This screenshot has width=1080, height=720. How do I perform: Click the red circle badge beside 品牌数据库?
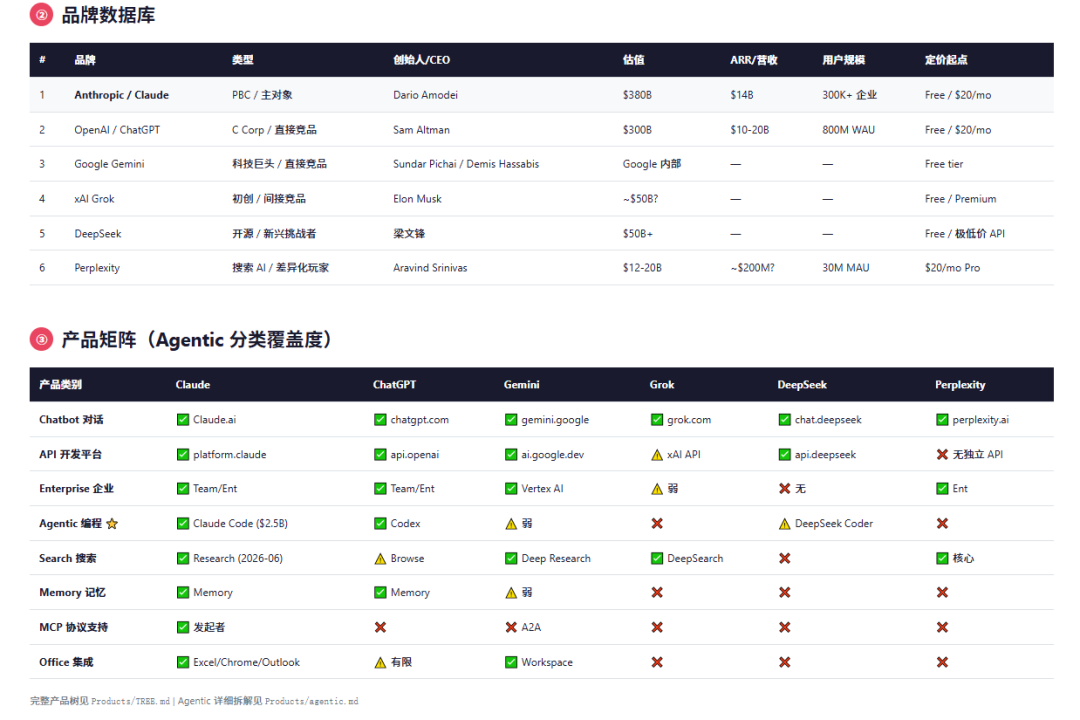(41, 14)
